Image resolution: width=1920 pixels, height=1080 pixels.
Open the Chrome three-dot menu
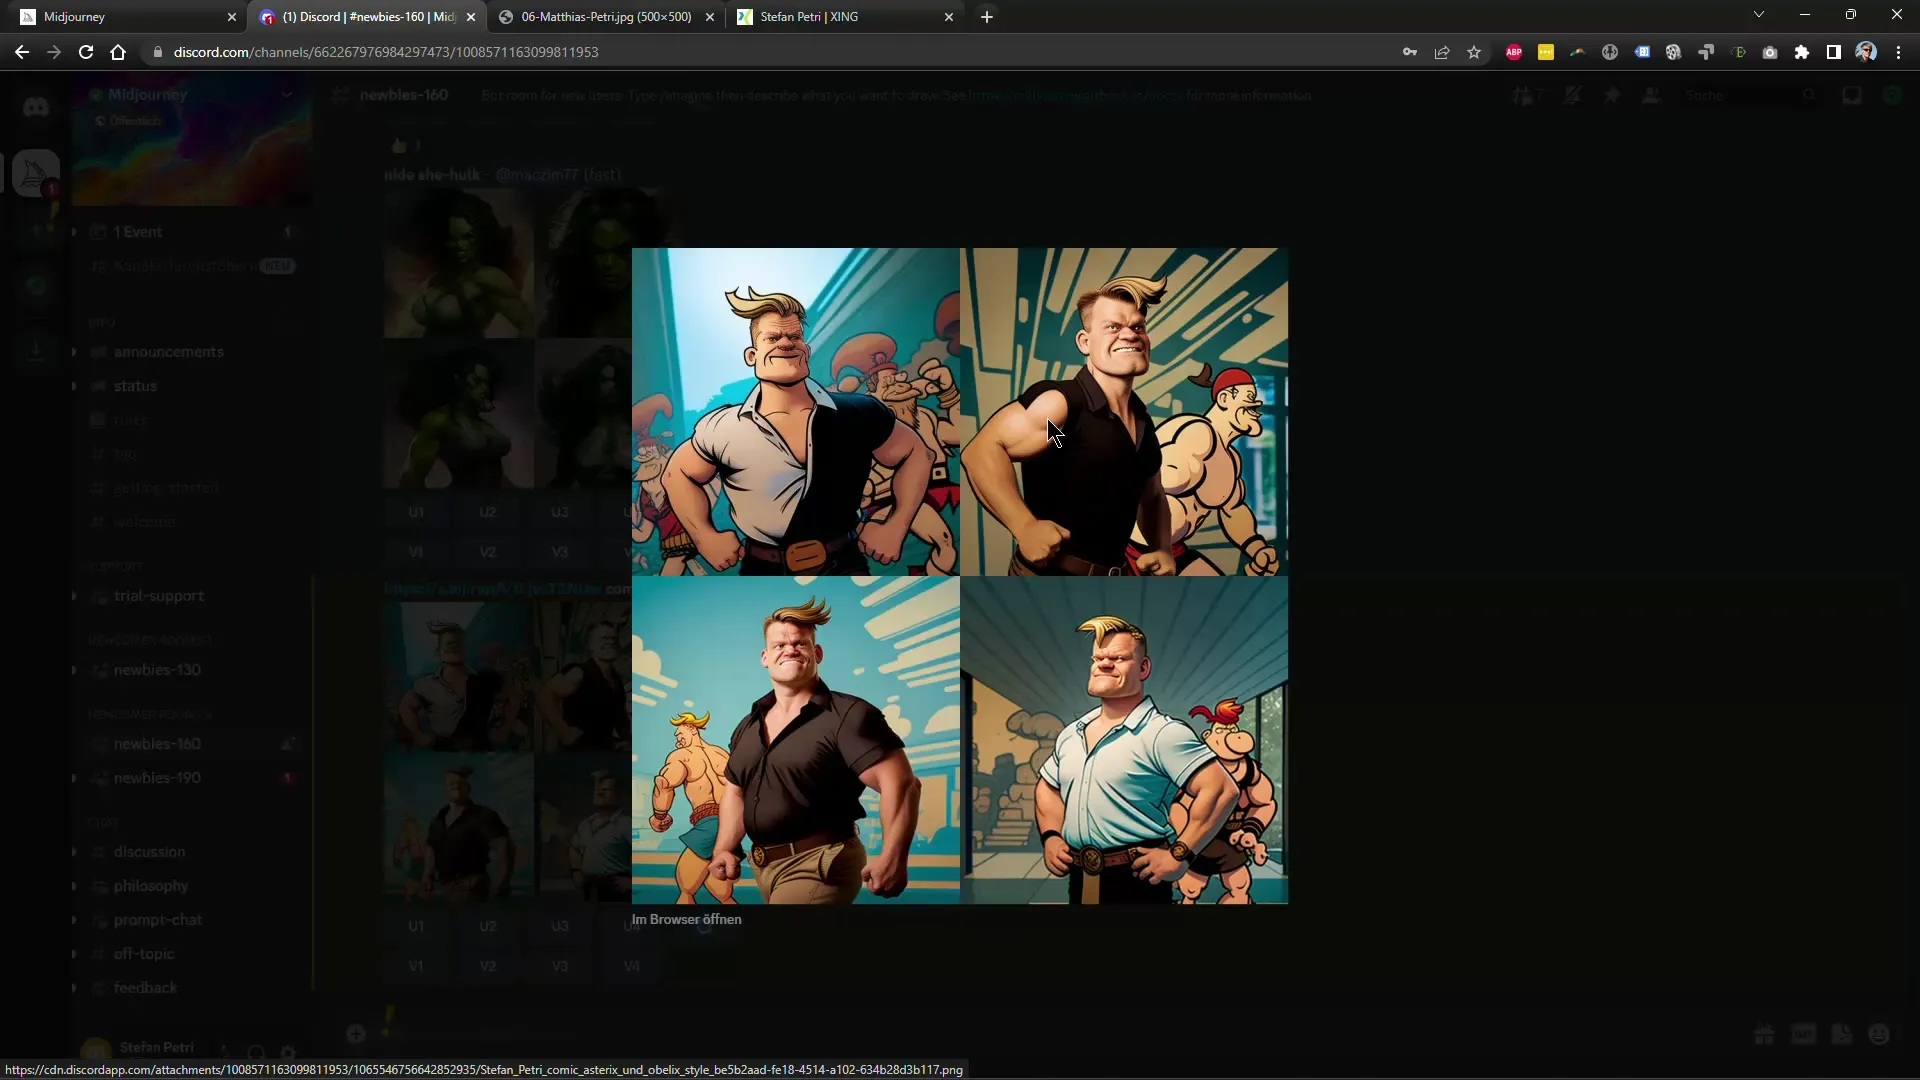pyautogui.click(x=1898, y=52)
